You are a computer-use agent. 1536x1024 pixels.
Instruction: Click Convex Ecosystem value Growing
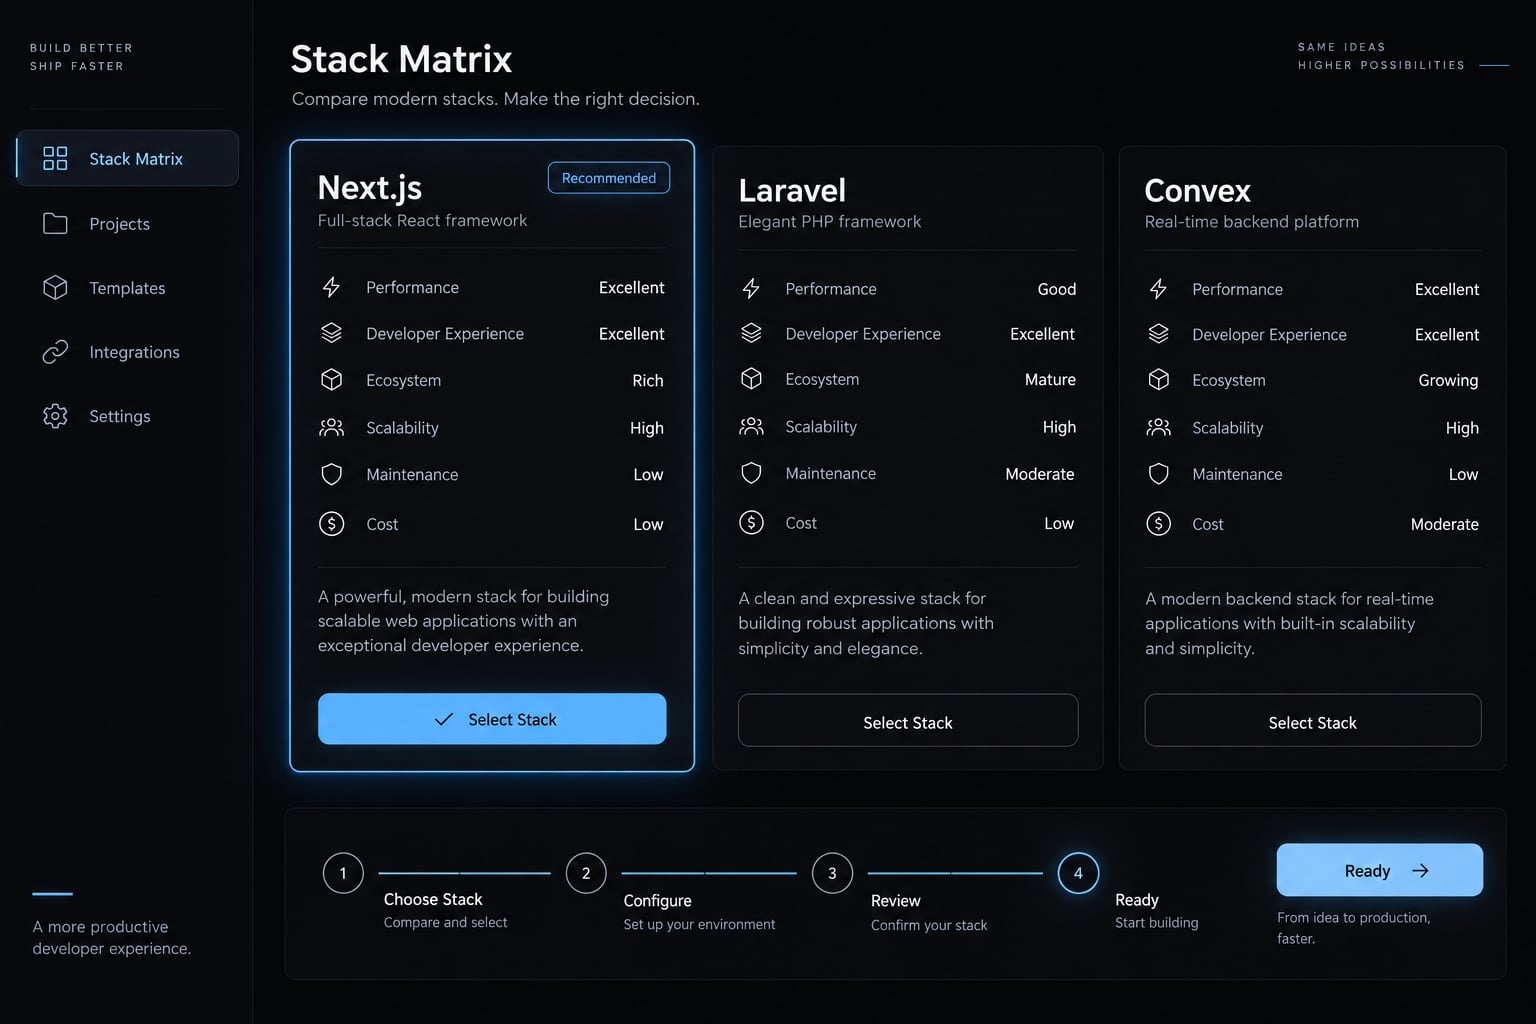[x=1448, y=380]
